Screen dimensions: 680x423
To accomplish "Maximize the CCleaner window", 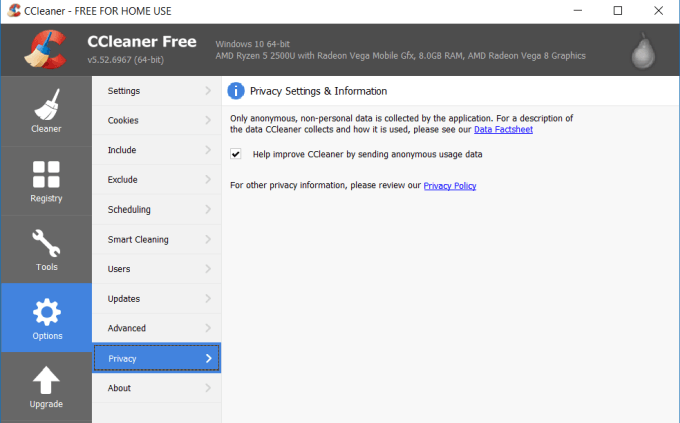I will 618,10.
